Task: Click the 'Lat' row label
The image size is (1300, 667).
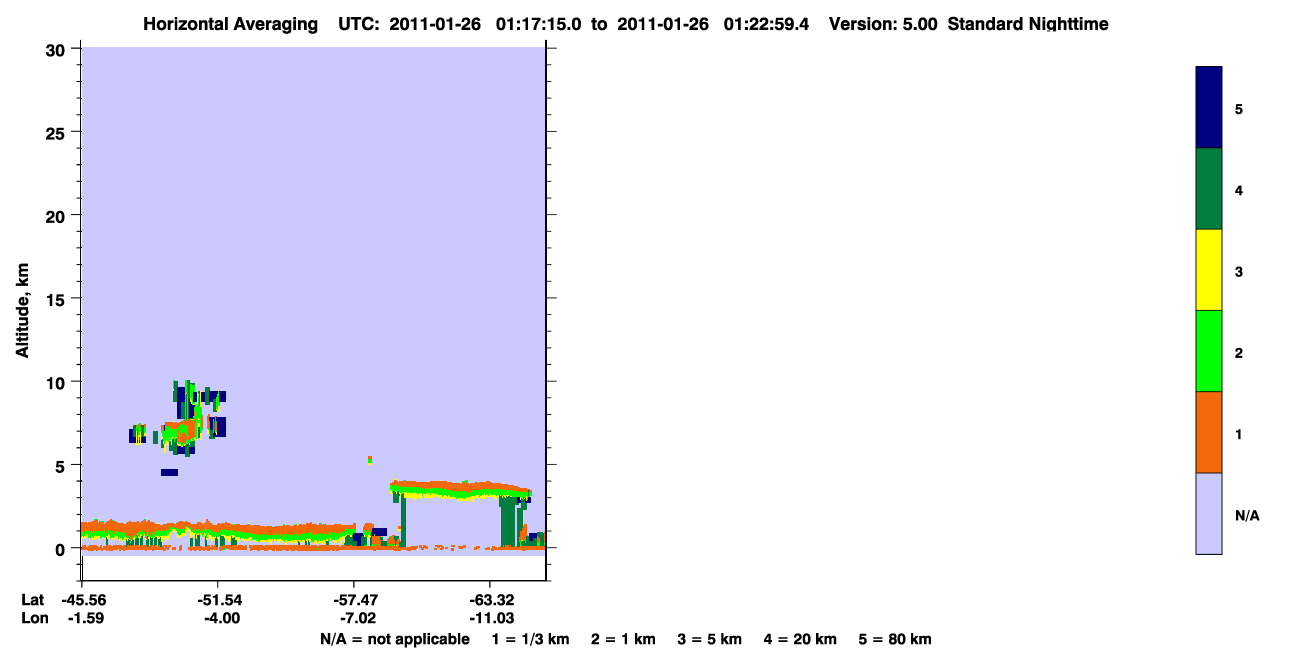Action: tap(31, 600)
